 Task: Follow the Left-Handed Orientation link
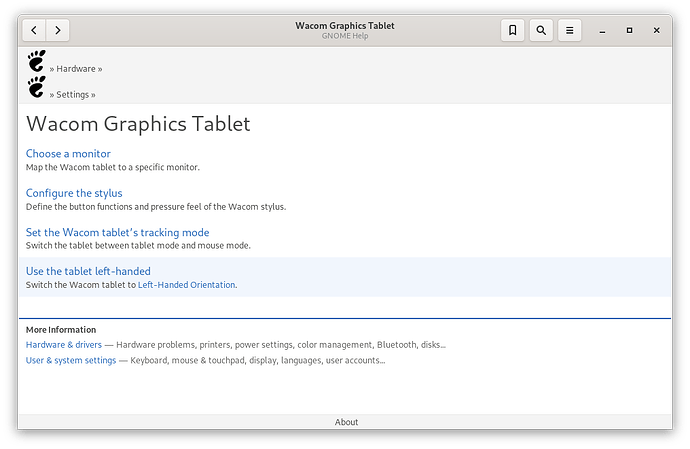pyautogui.click(x=187, y=285)
